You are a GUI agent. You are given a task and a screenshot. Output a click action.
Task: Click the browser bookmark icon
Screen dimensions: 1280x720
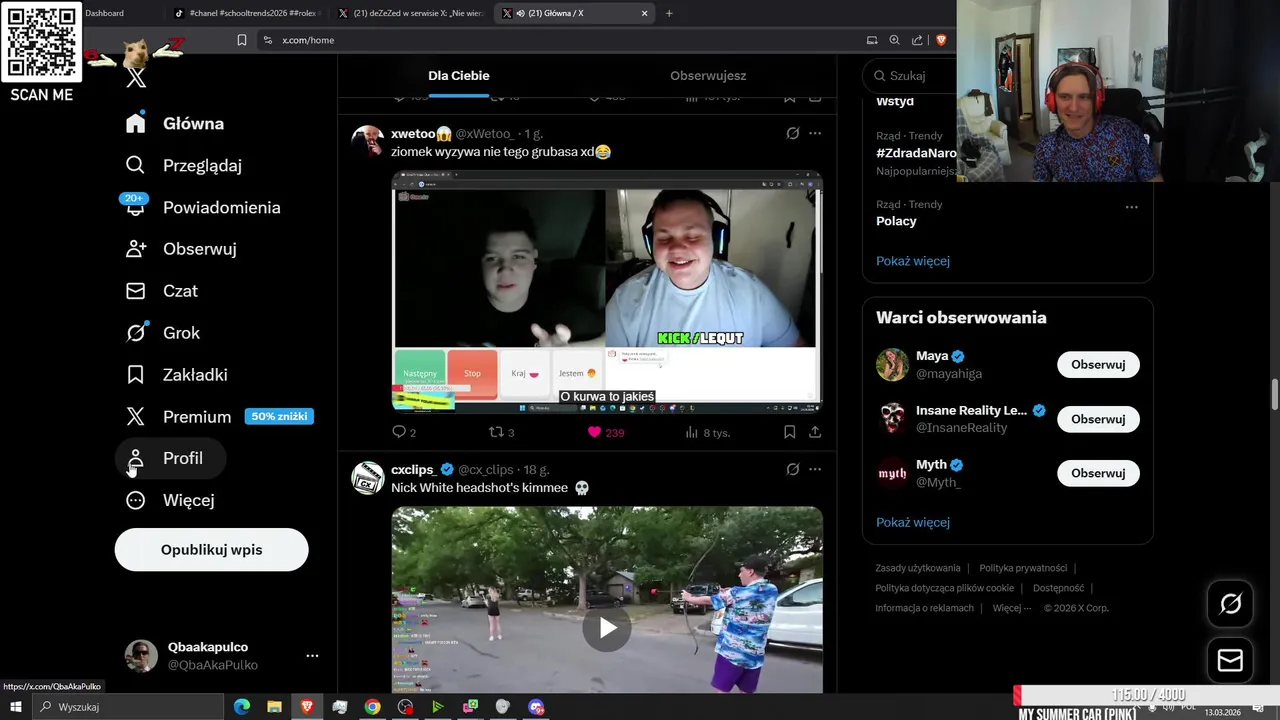click(242, 40)
